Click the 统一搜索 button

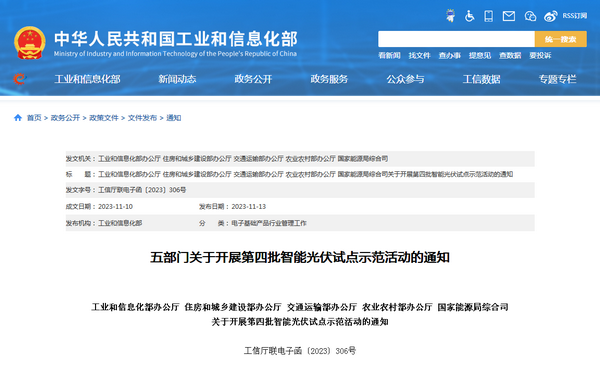tap(561, 39)
